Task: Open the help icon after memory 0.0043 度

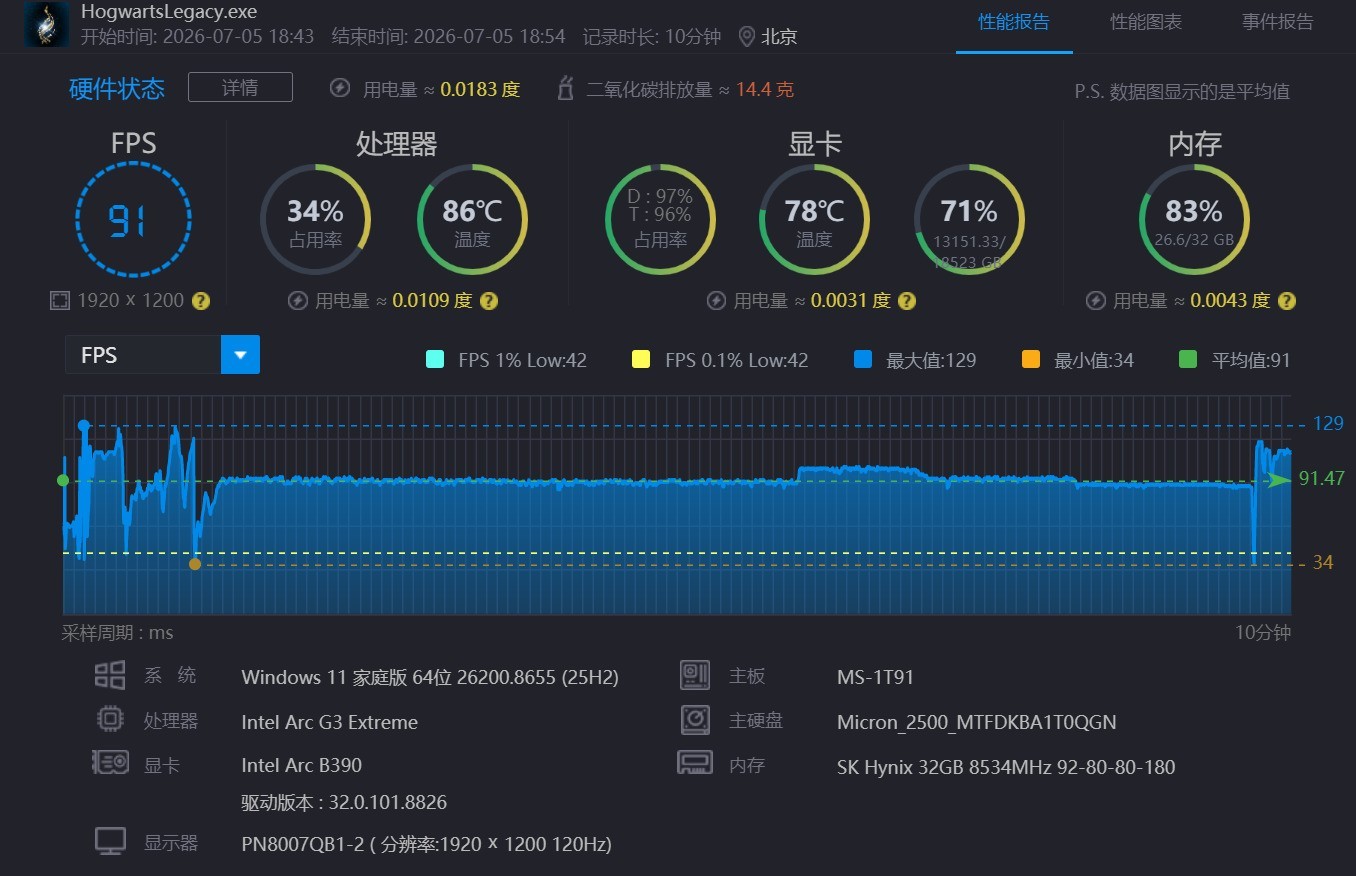Action: tap(1287, 300)
